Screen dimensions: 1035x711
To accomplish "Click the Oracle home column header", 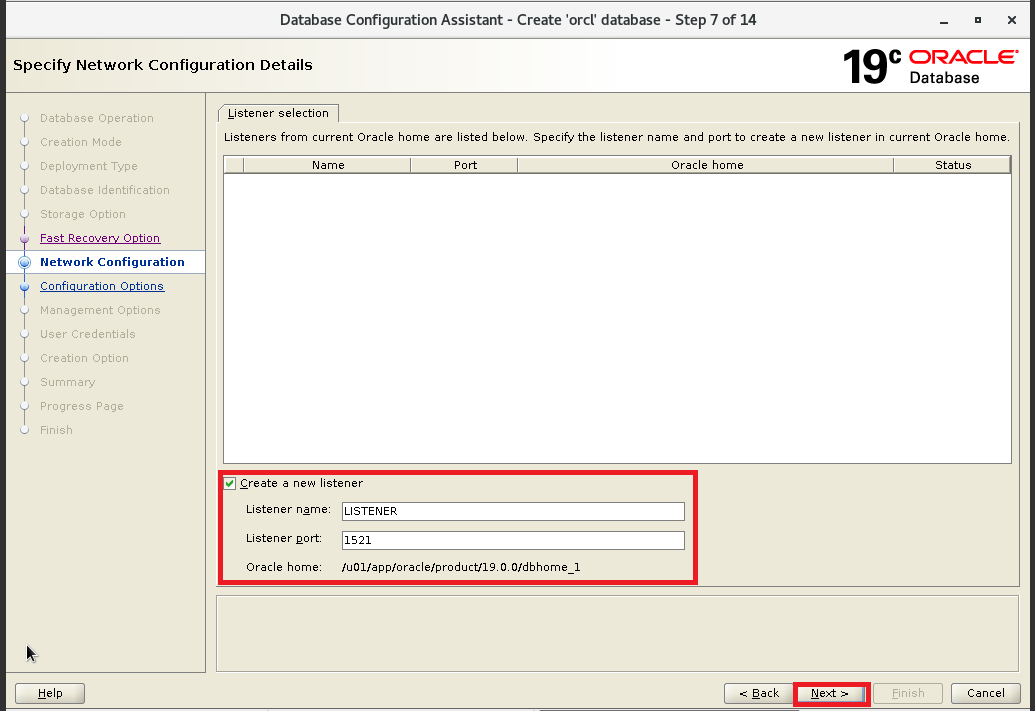I will [706, 165].
